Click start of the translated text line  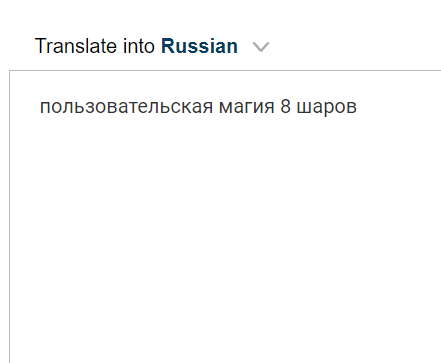click(x=40, y=107)
